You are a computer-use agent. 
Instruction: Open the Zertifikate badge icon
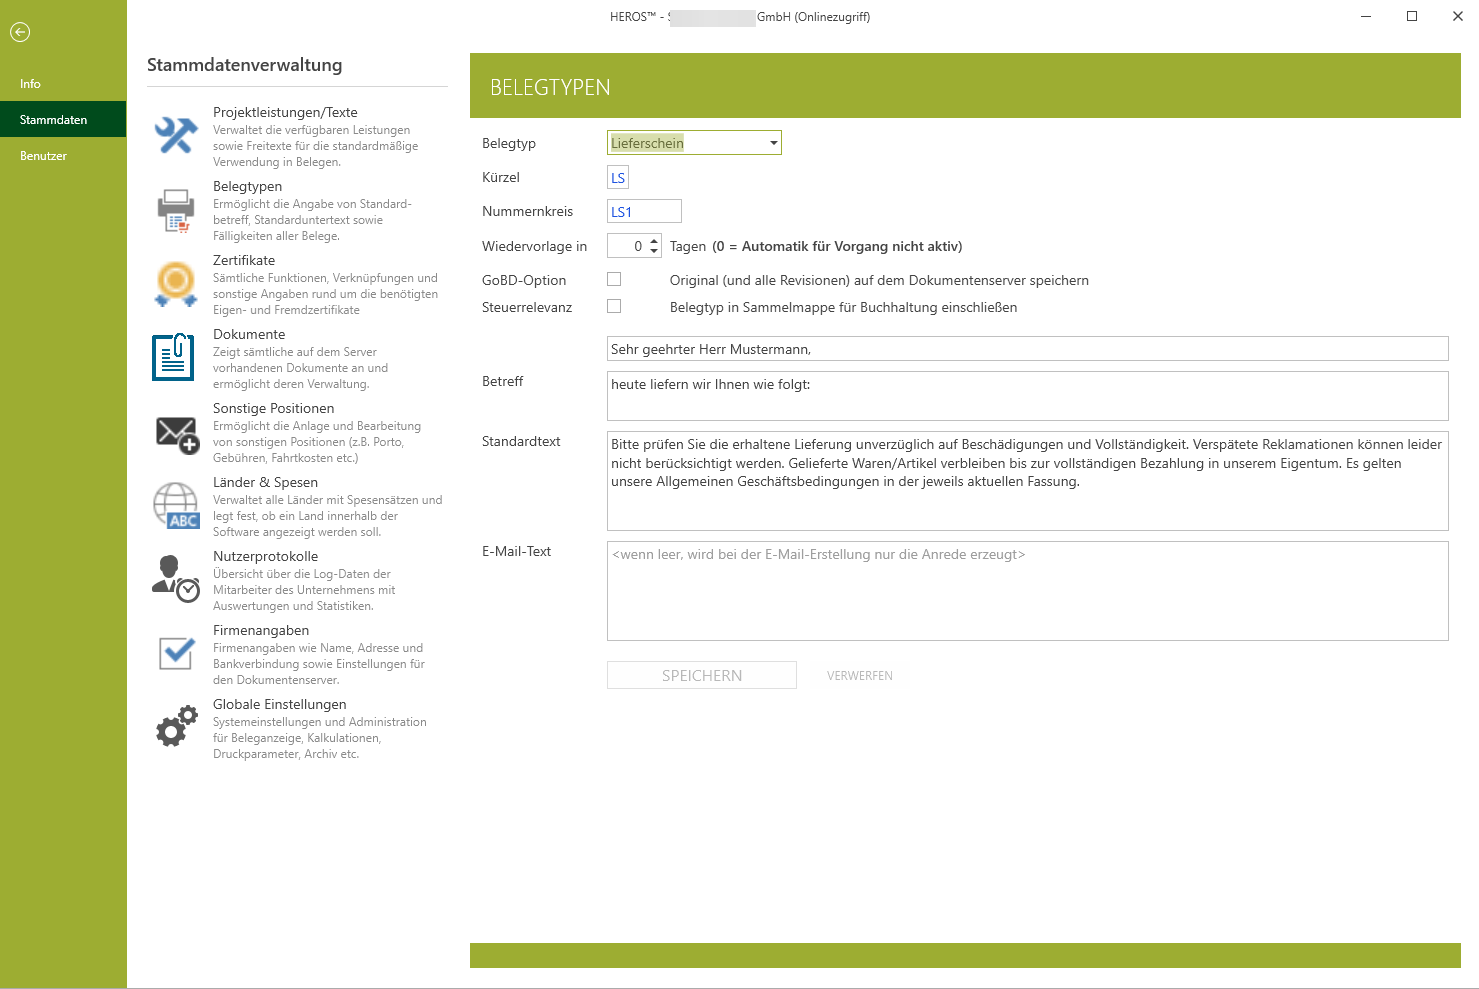(x=176, y=284)
